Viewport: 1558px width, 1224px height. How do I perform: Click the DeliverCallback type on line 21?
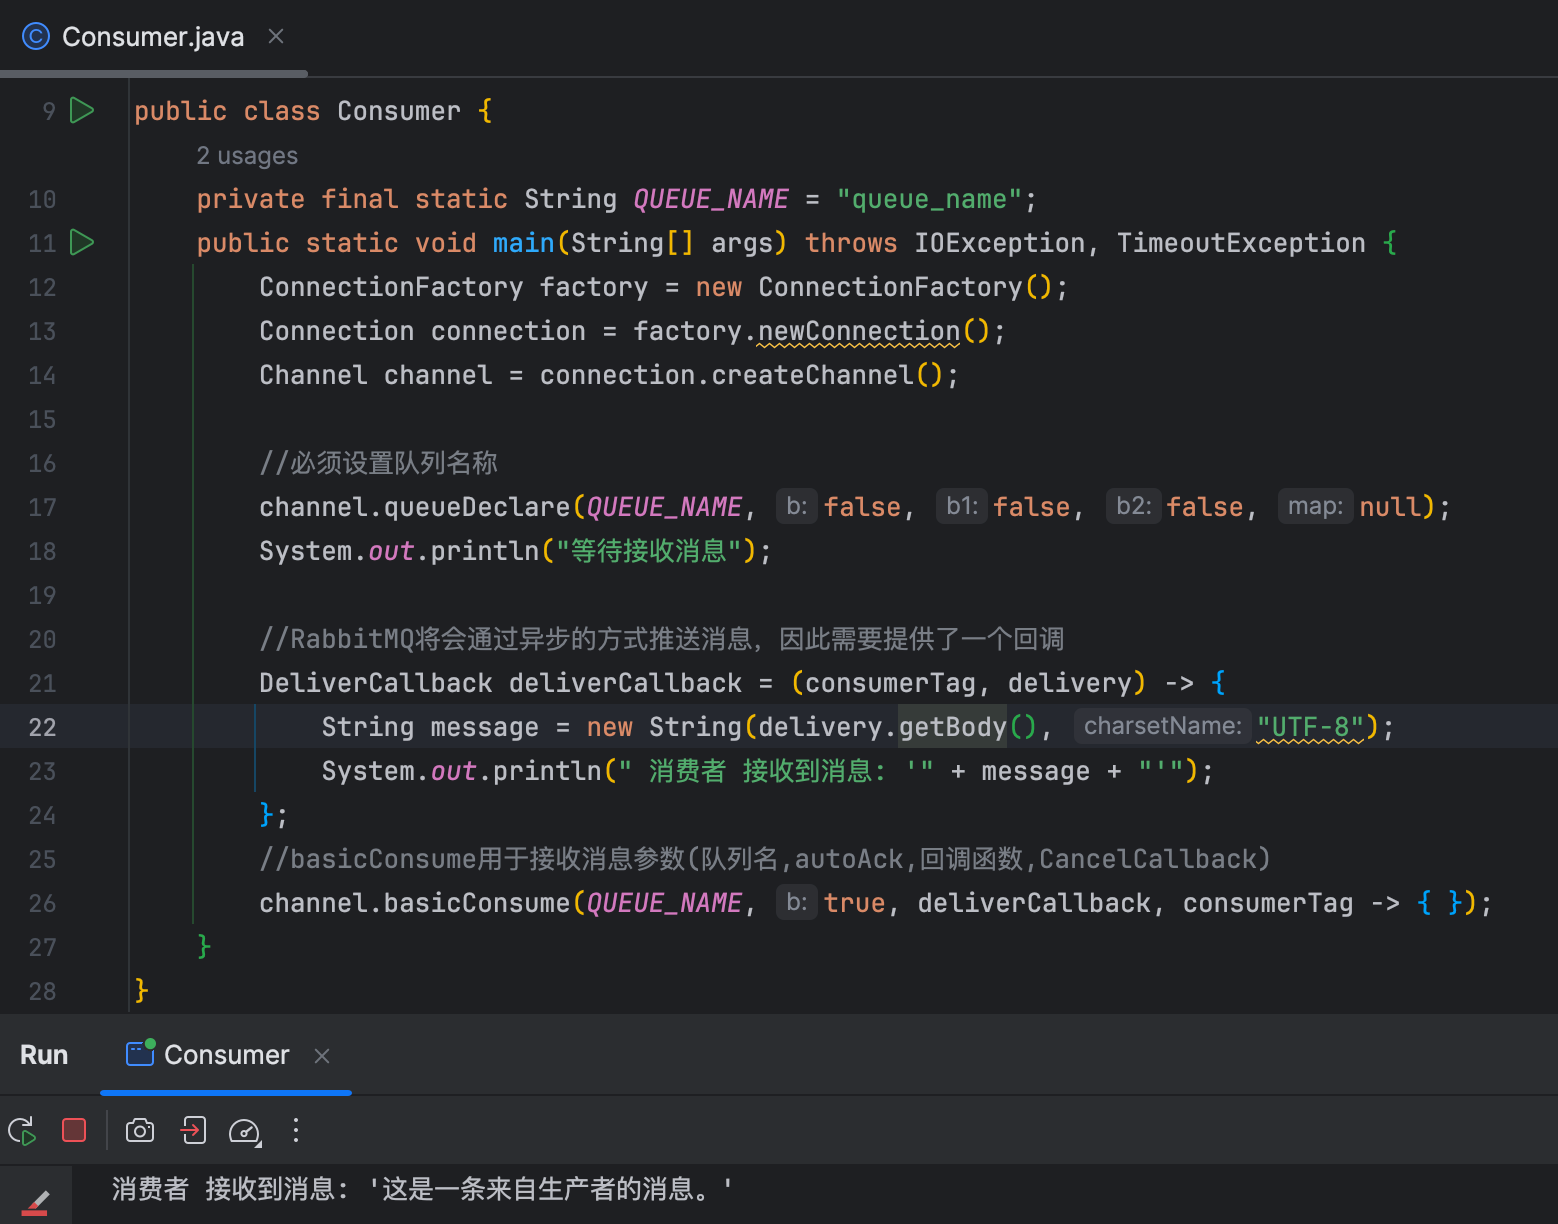pos(376,683)
